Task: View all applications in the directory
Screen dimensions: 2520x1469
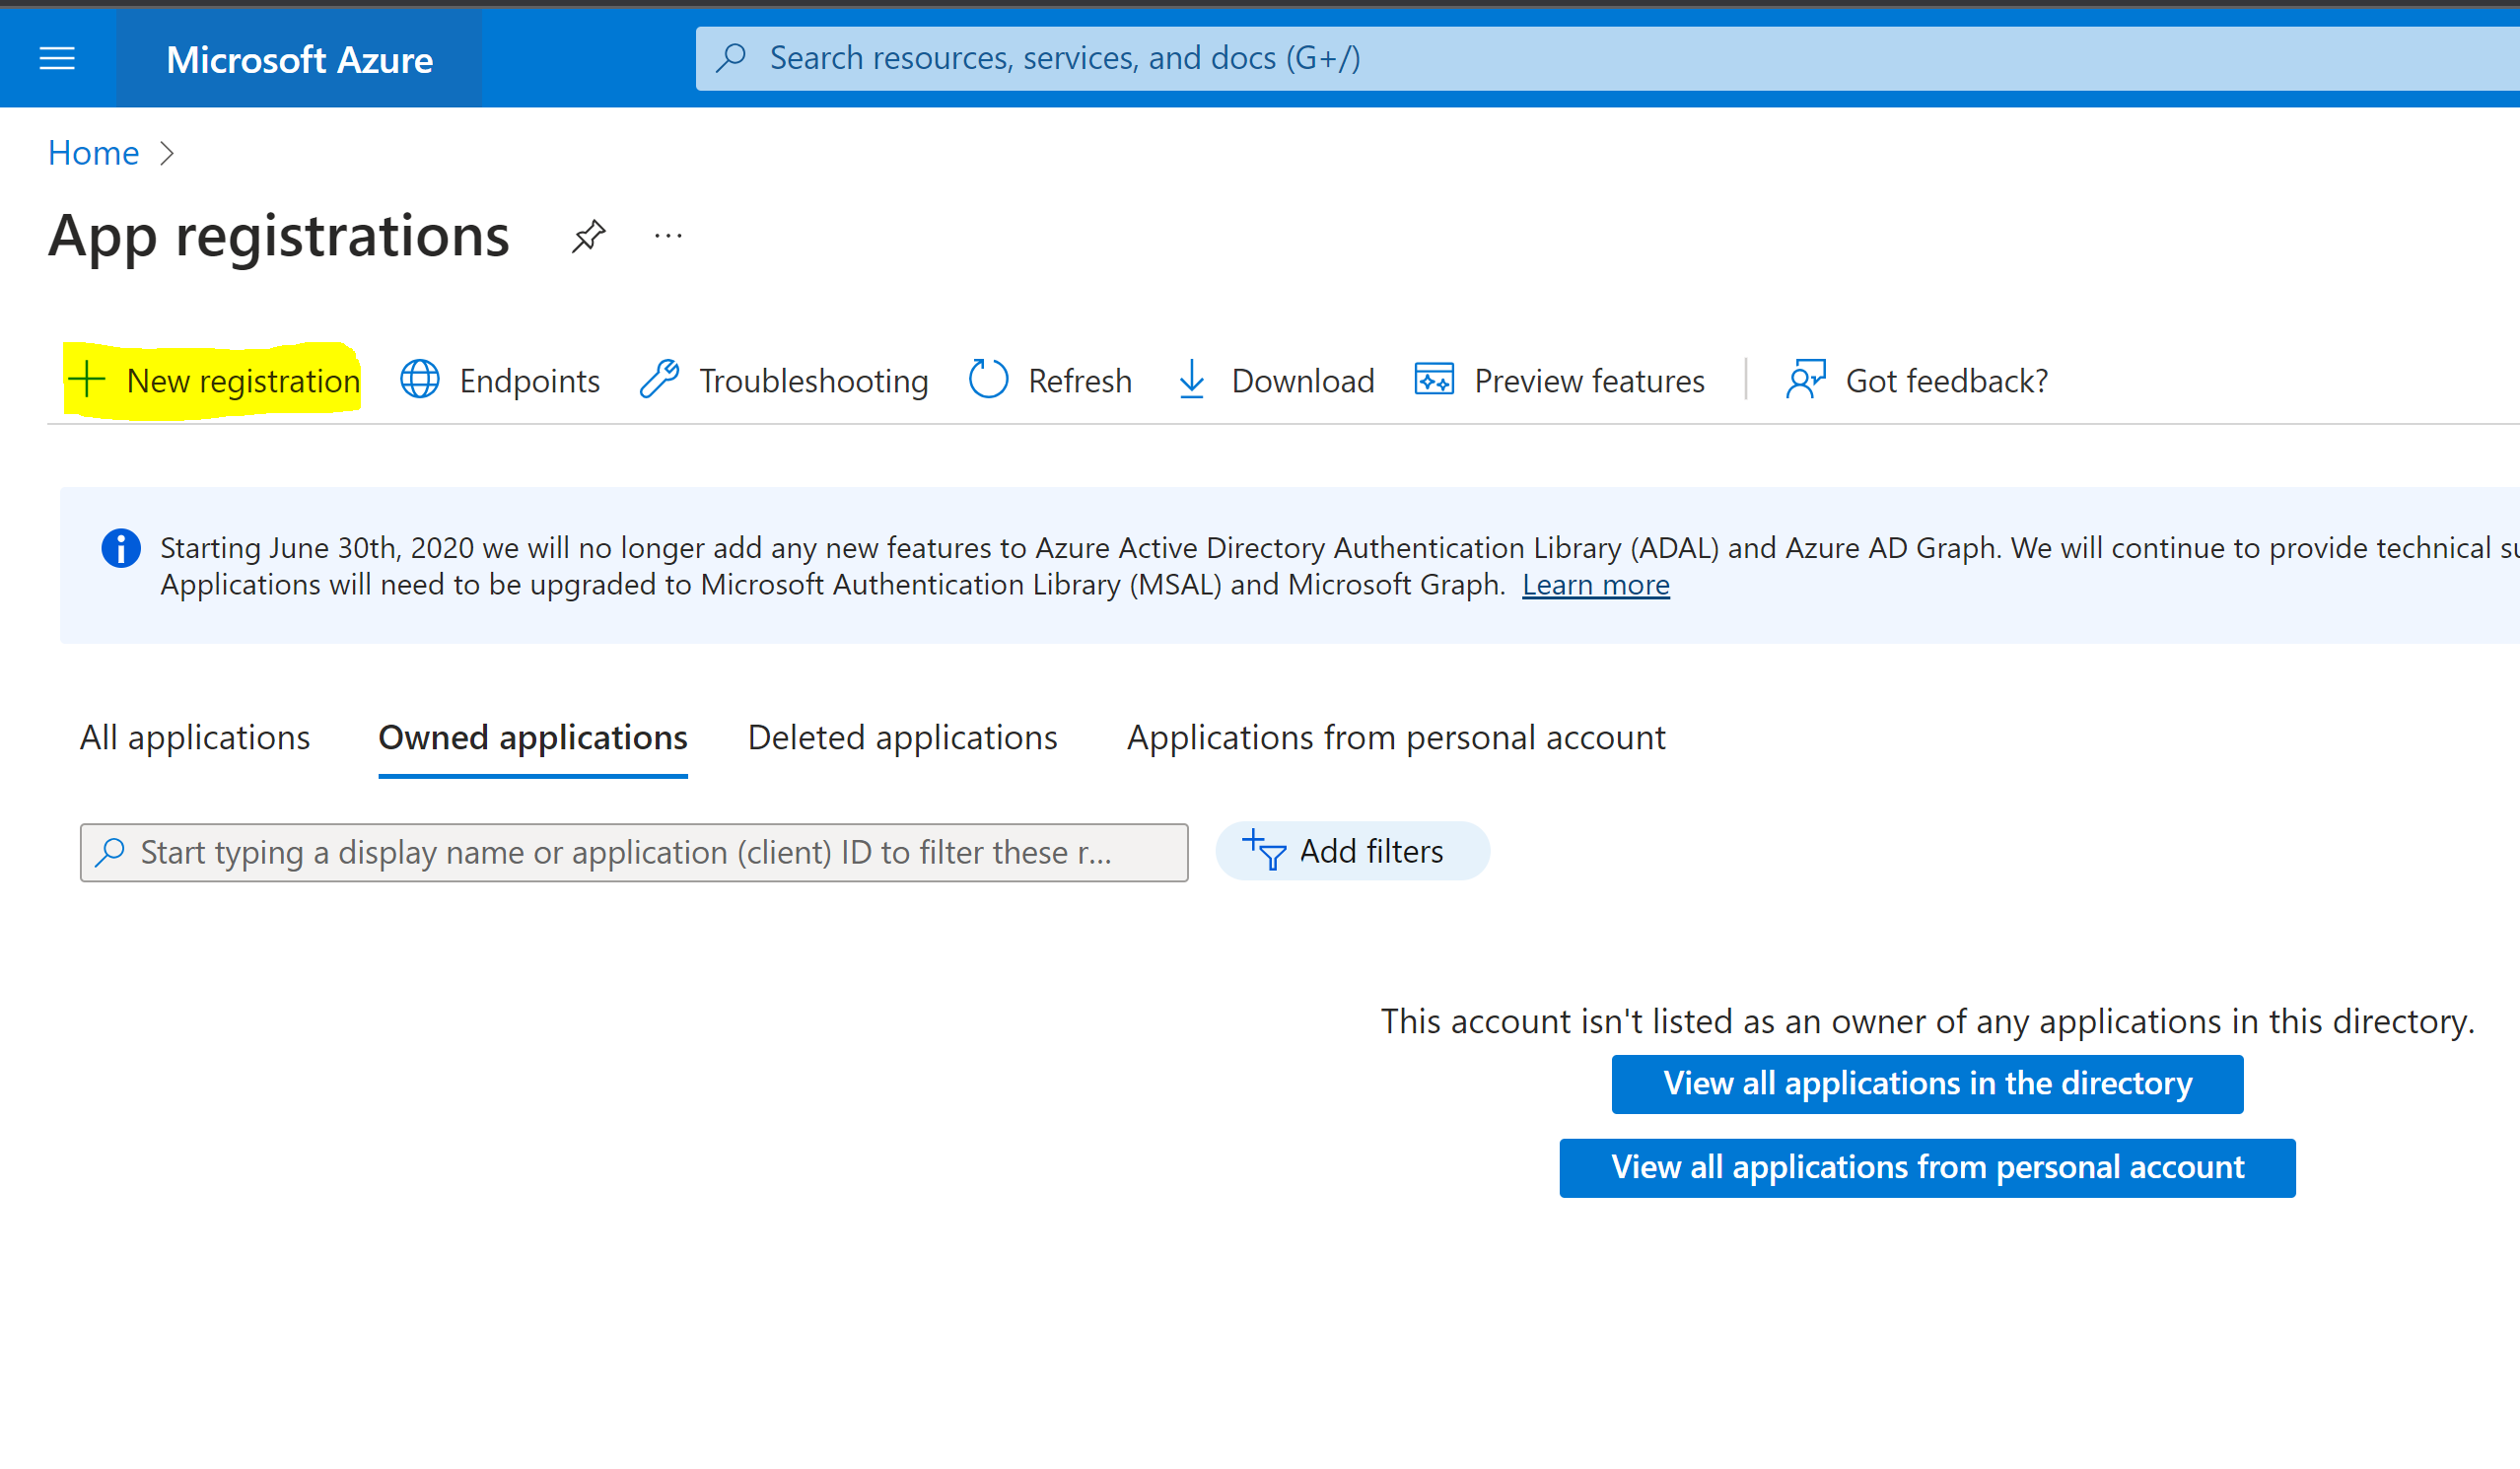Action: [x=1927, y=1083]
